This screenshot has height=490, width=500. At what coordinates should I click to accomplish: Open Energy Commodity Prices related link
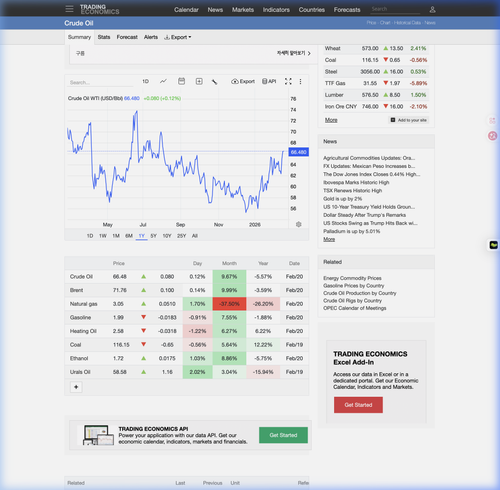point(352,278)
